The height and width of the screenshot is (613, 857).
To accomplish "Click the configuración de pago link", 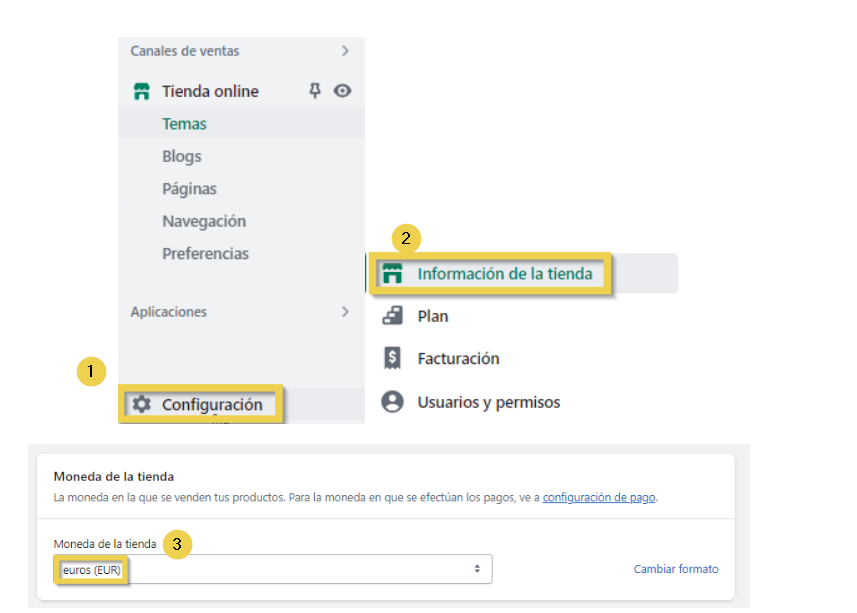I will tap(599, 497).
